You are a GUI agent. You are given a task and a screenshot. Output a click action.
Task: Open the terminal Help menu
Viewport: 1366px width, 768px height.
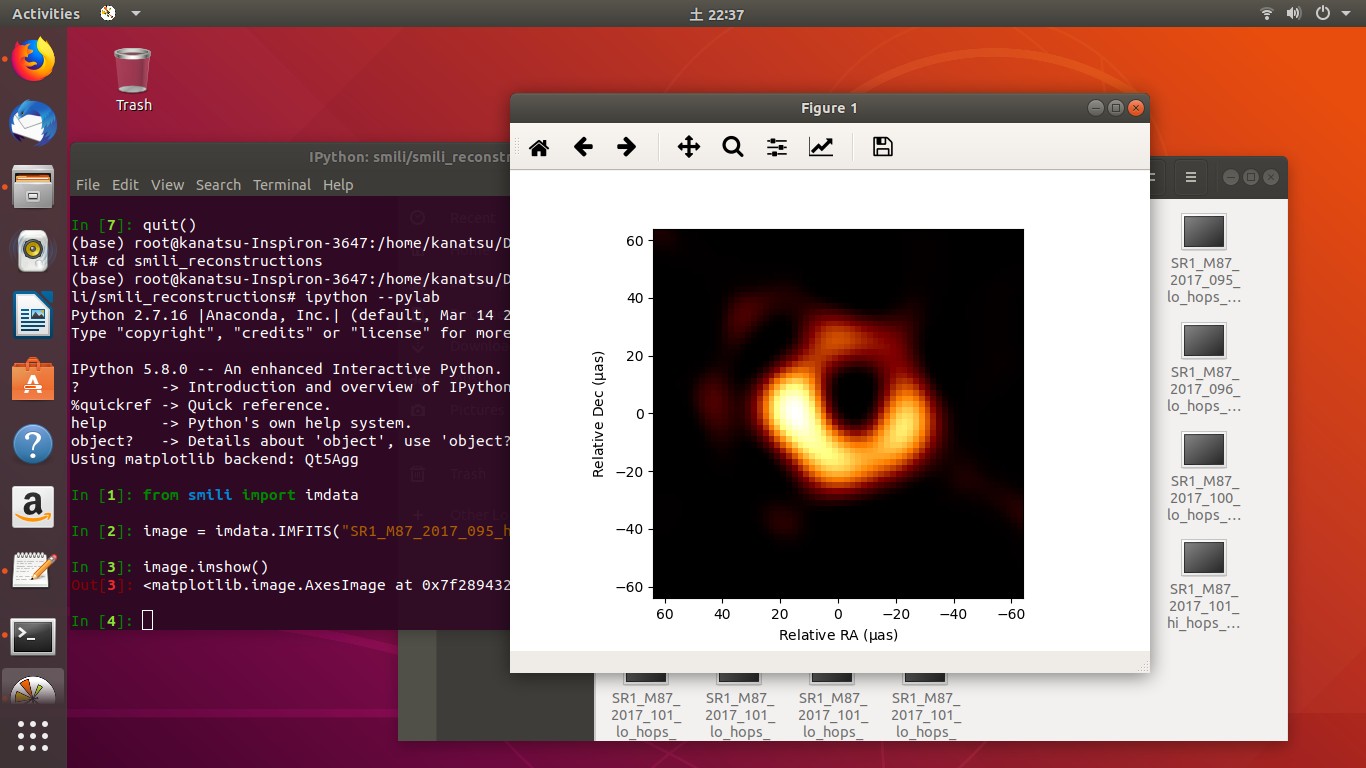click(338, 185)
